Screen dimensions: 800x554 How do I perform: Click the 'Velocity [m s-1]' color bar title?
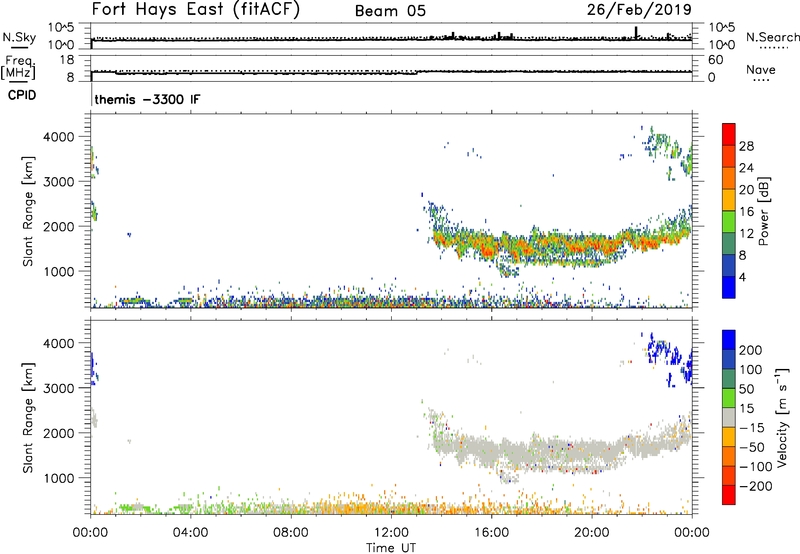(x=782, y=418)
